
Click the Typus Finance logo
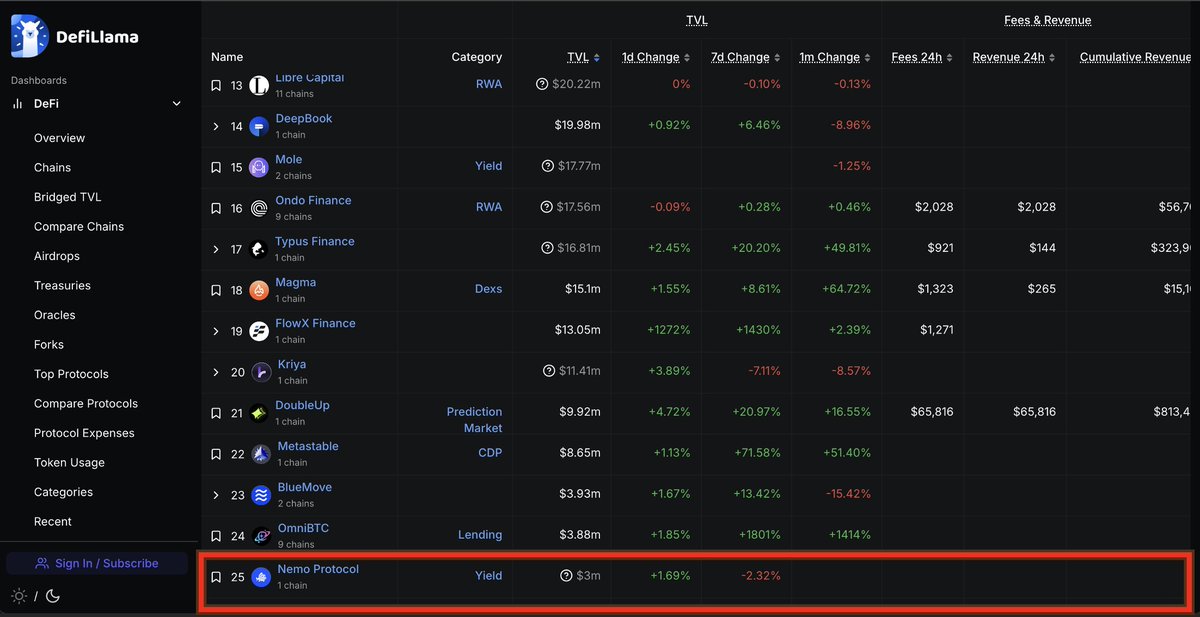(x=259, y=249)
